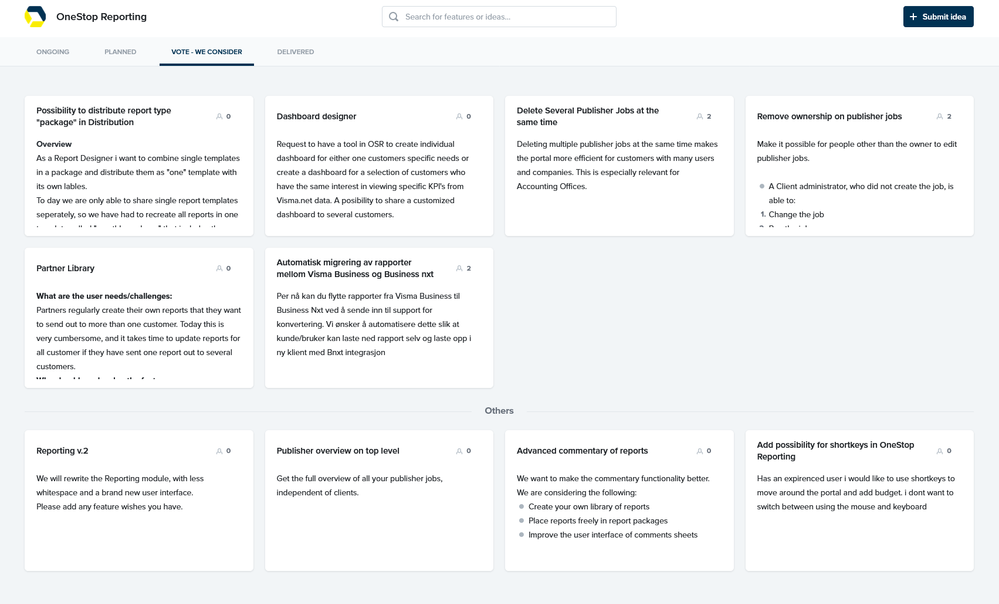Click the voter icon on Automatisk migrering card

[x=458, y=268]
